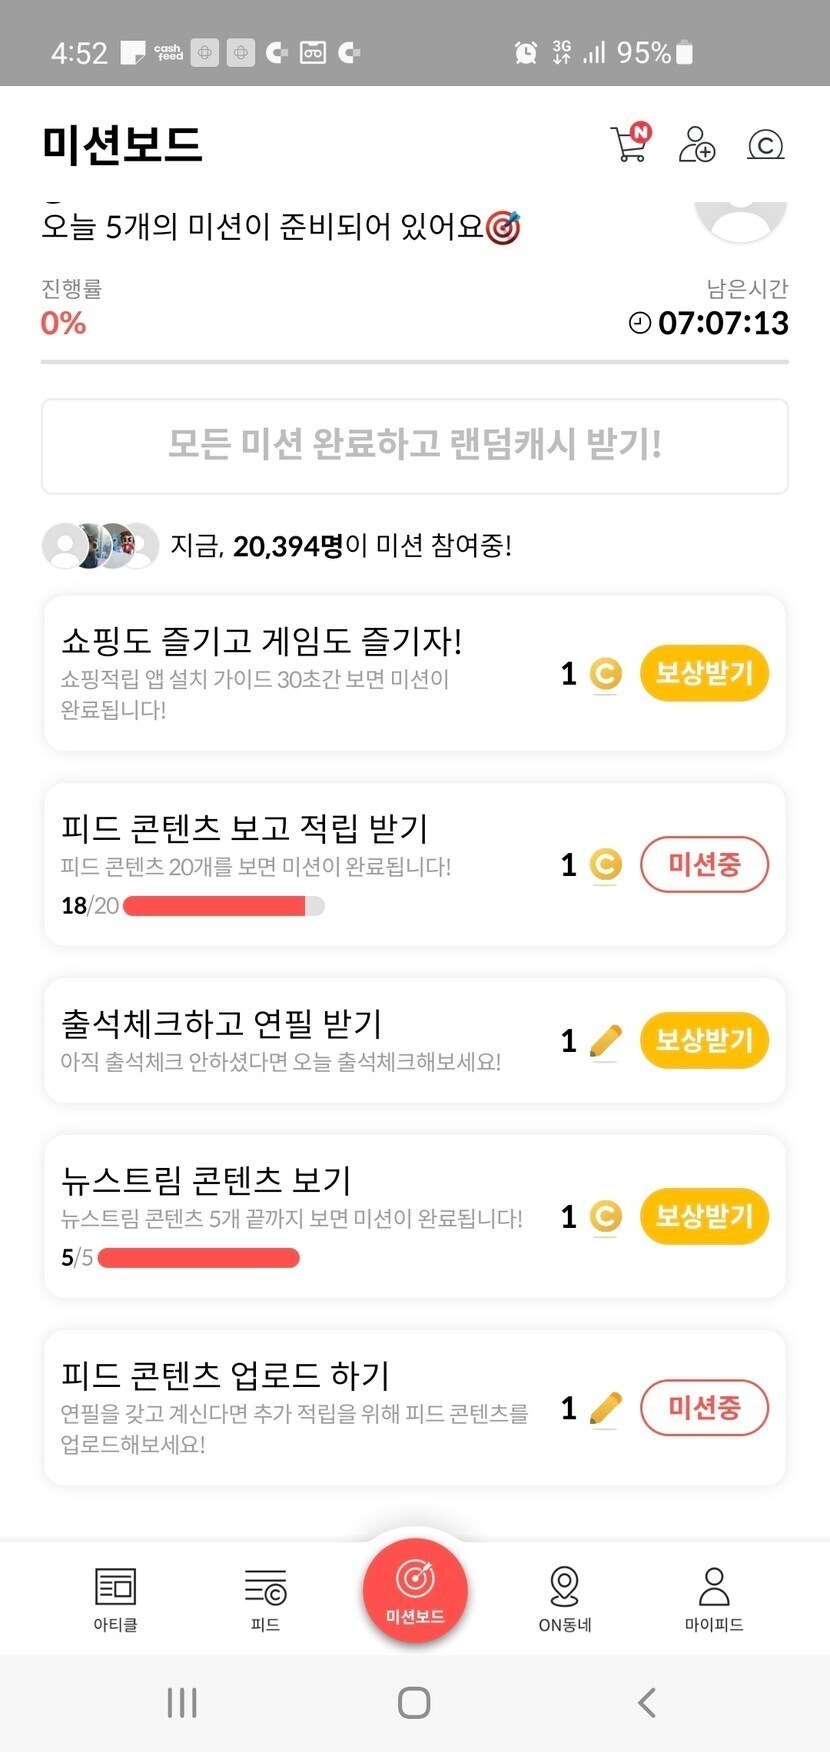The image size is (830, 1752).
Task: Tap the pencil icon on 출석체크 mission
Action: pos(605,1041)
